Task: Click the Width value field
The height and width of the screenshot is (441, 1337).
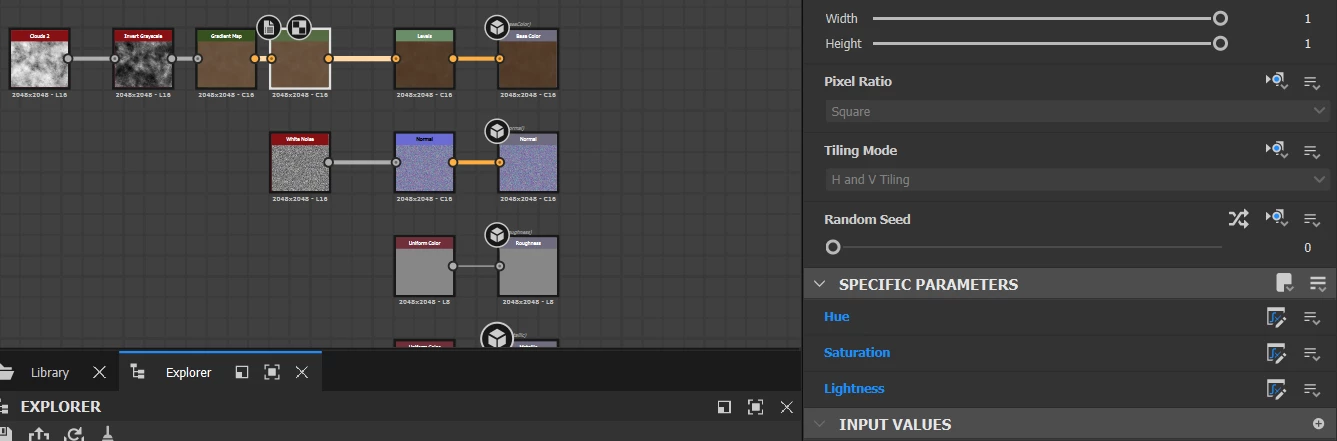Action: [1307, 19]
